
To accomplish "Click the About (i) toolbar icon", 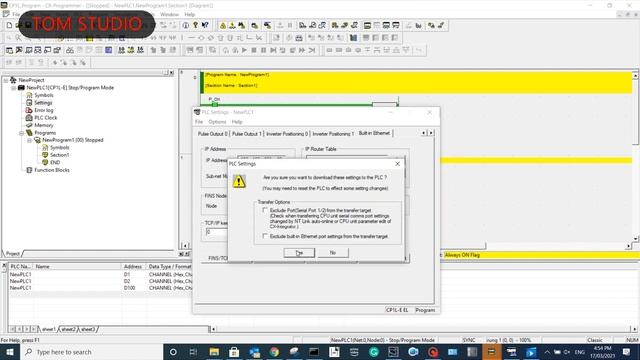I will tap(186, 25).
